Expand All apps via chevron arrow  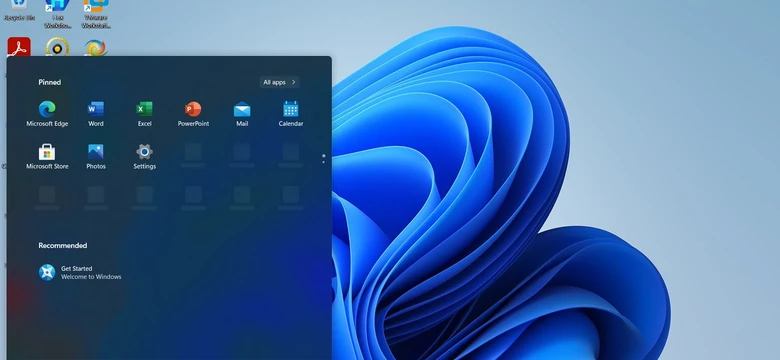(x=293, y=82)
